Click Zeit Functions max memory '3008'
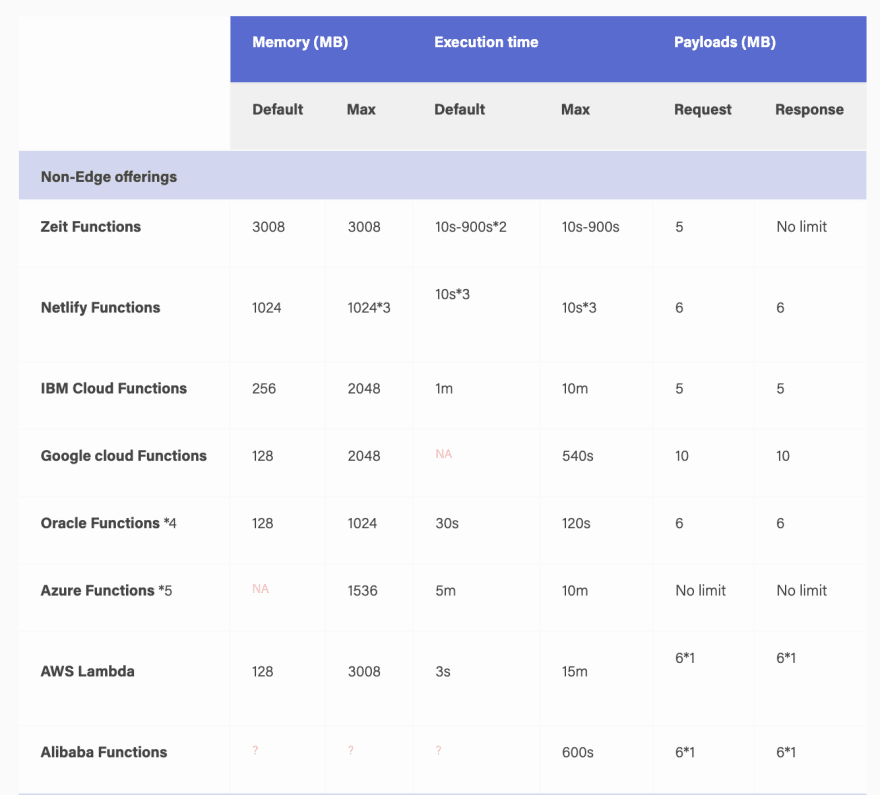Viewport: 880px width, 795px height. point(364,227)
